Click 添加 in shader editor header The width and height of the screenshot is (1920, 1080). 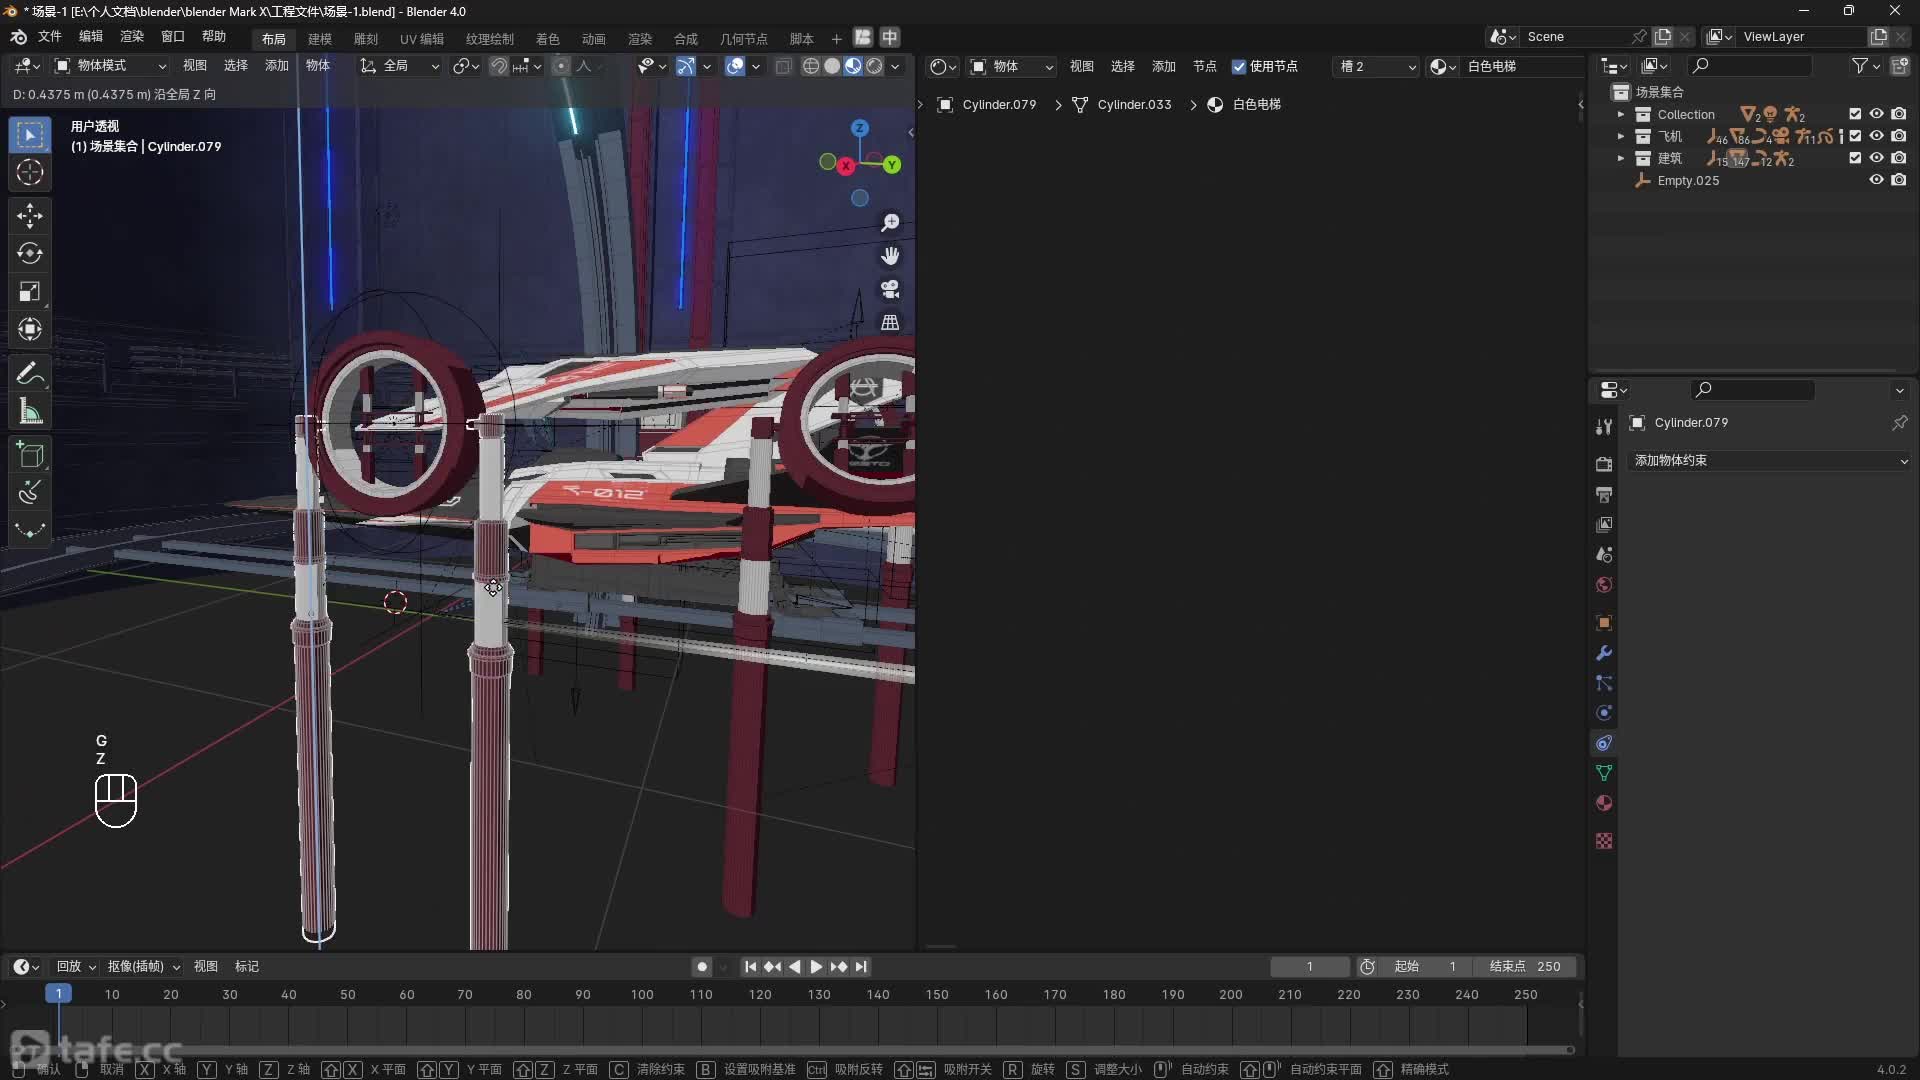tap(1164, 66)
